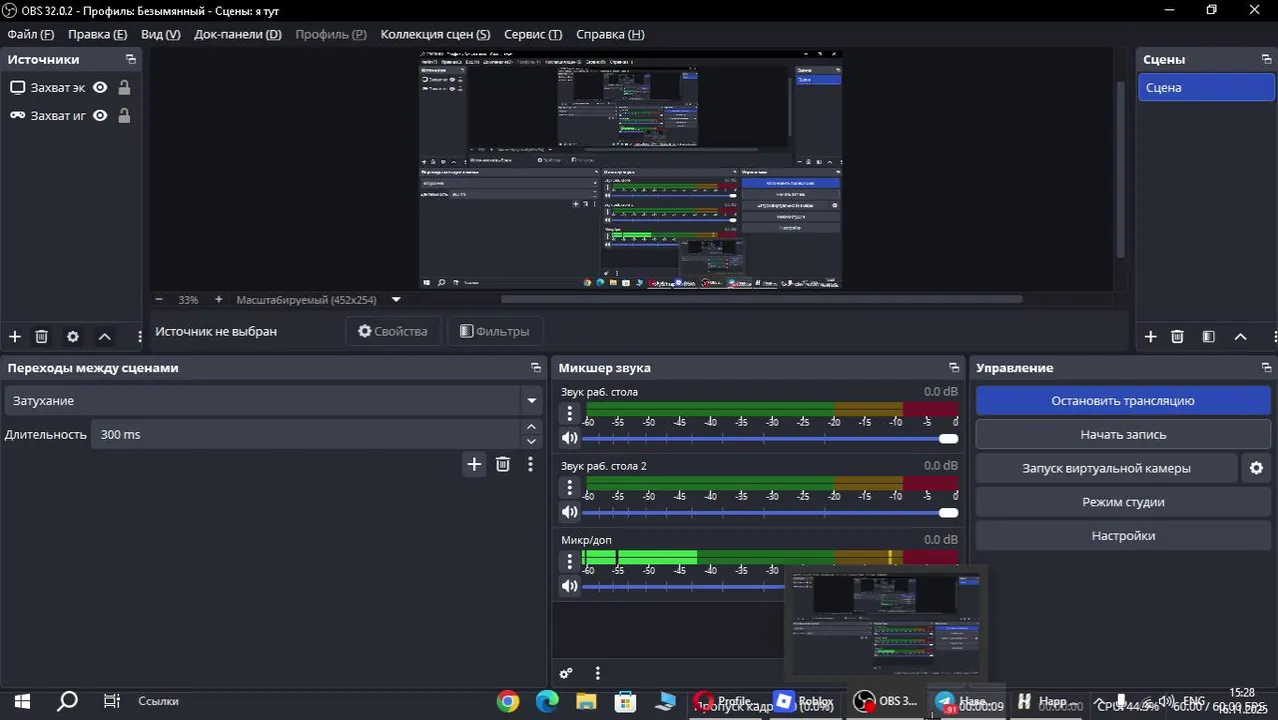Add a configurable transition with plus icon
This screenshot has height=720, width=1278.
tap(474, 464)
